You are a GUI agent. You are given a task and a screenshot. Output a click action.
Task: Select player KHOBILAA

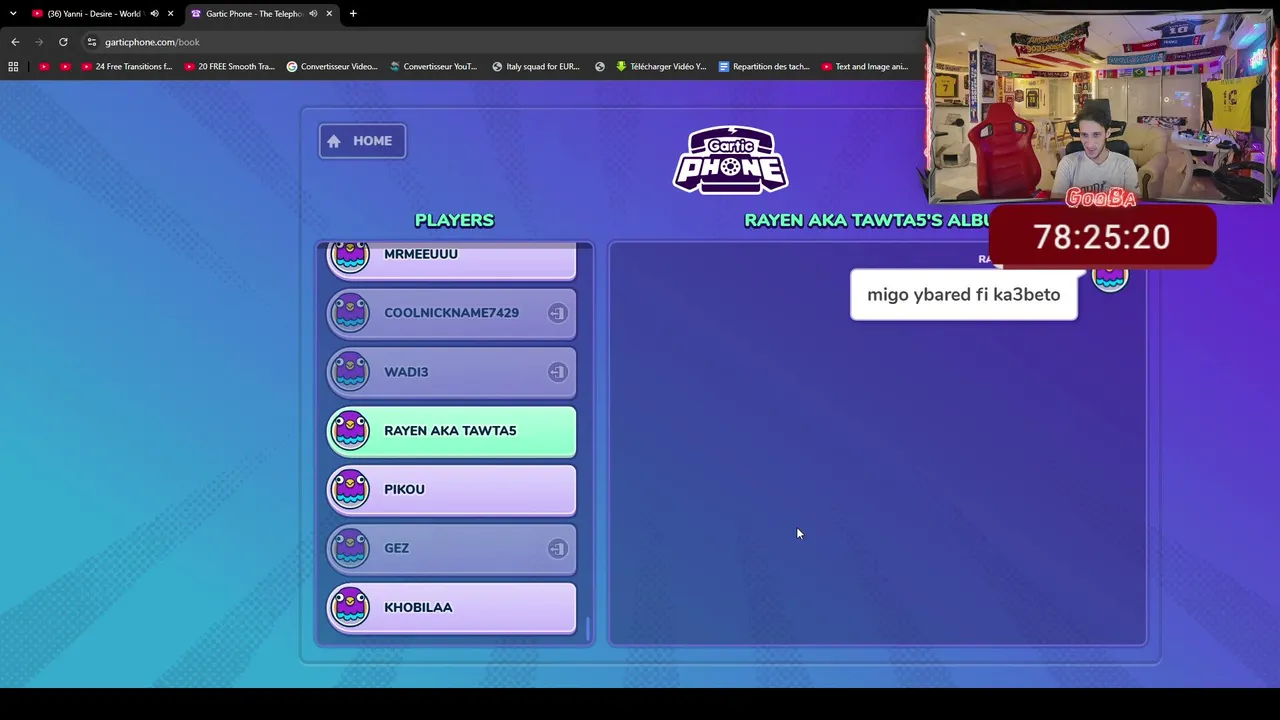click(x=452, y=608)
